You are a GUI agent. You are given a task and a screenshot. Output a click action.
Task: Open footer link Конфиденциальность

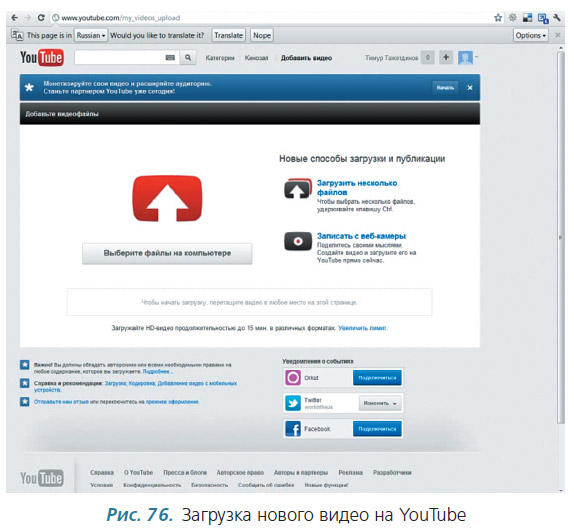pos(152,485)
